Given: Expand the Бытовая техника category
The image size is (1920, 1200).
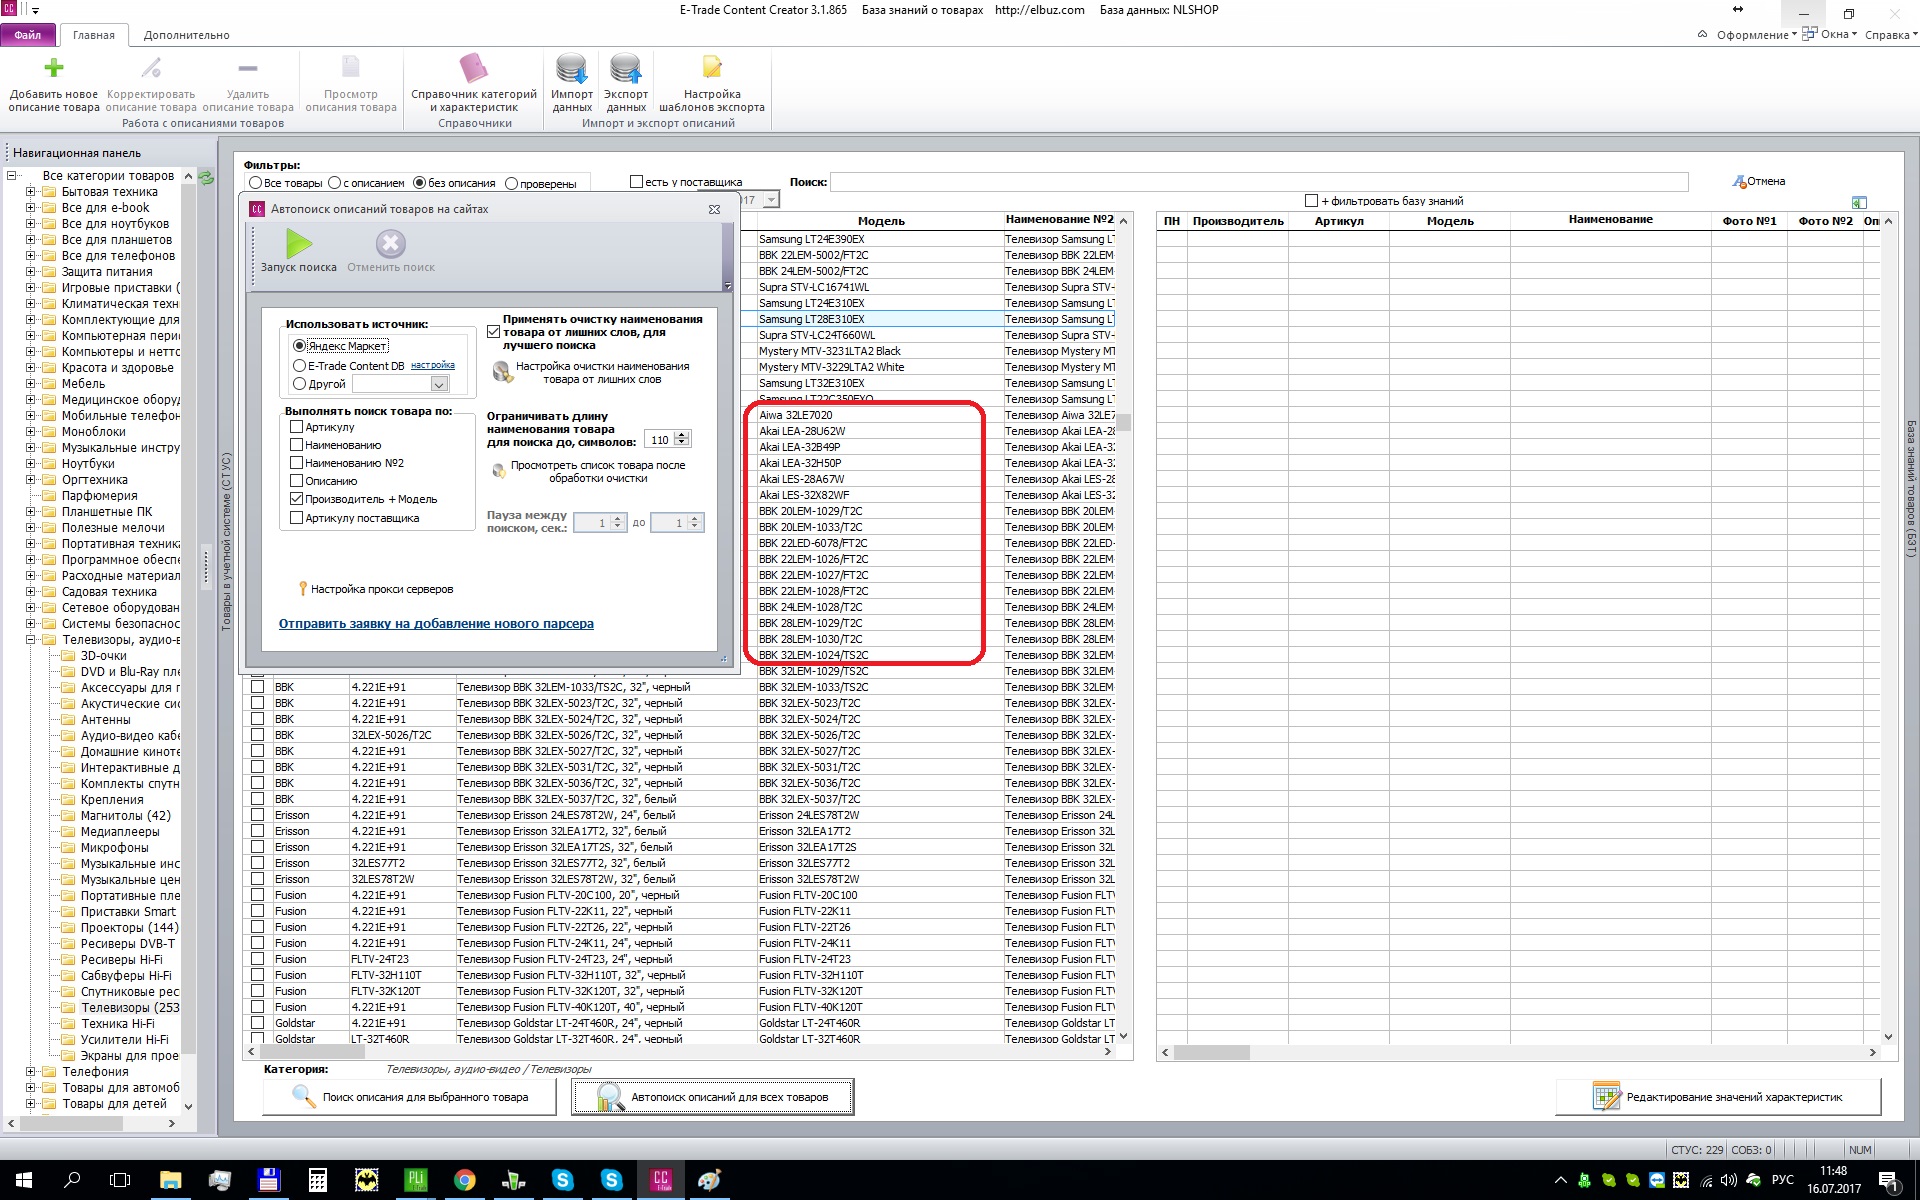Looking at the screenshot, I should click(30, 192).
